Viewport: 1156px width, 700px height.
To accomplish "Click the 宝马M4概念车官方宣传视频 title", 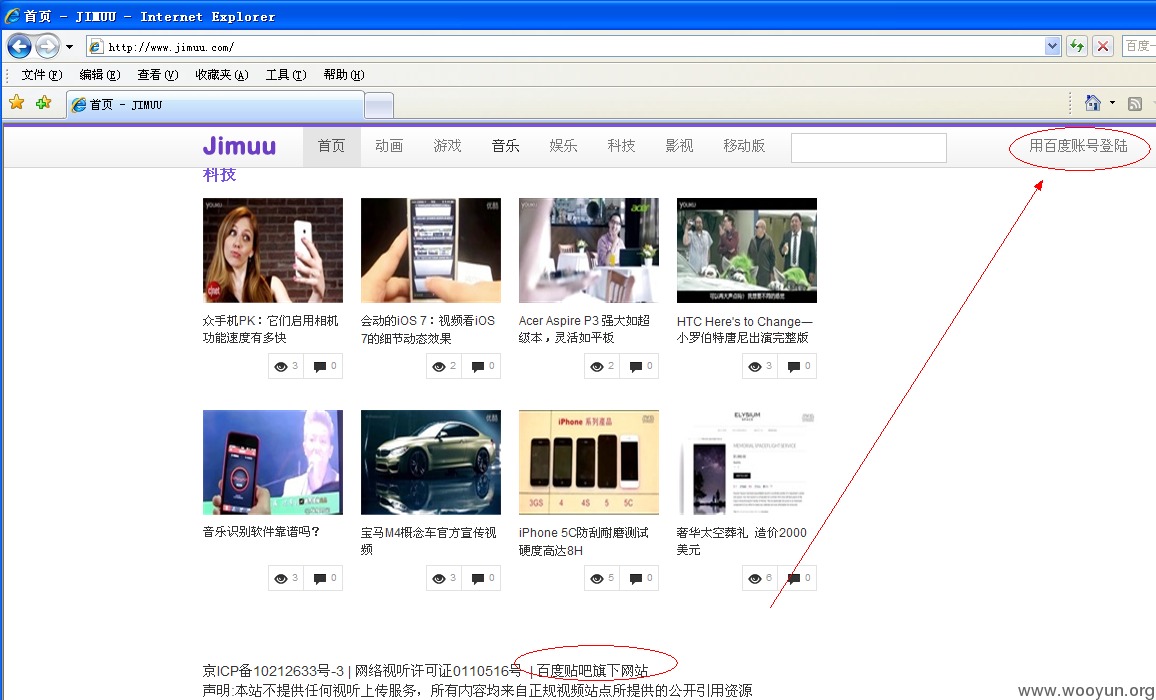I will (428, 541).
